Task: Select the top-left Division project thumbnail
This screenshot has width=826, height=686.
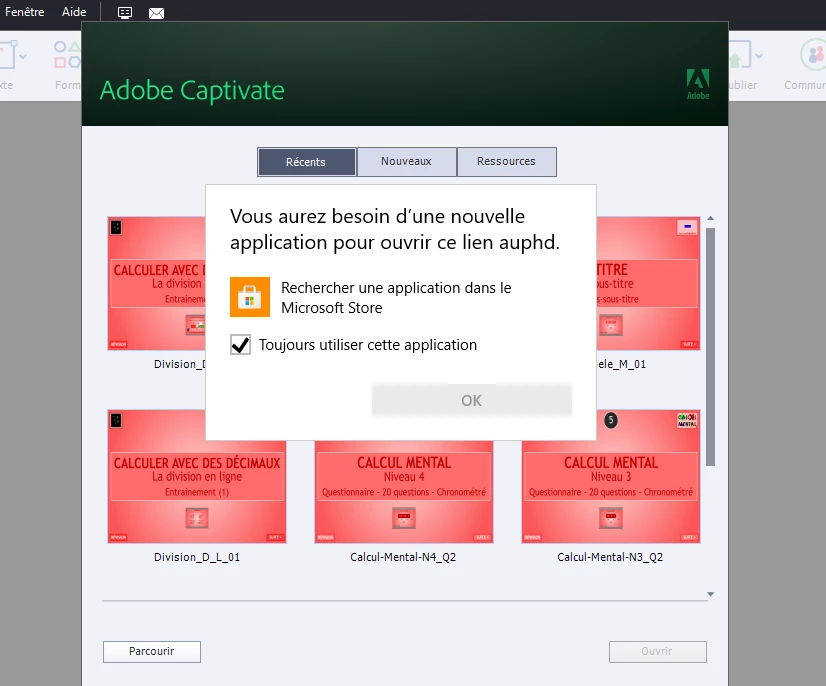Action: 156,283
